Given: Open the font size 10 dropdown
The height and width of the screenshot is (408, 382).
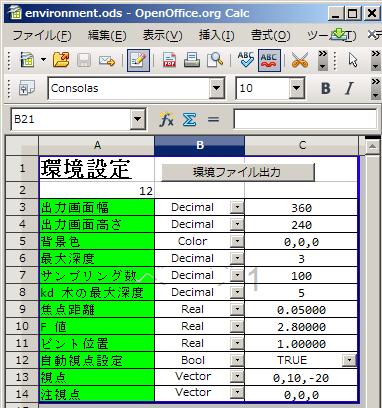Looking at the screenshot, I should point(296,88).
